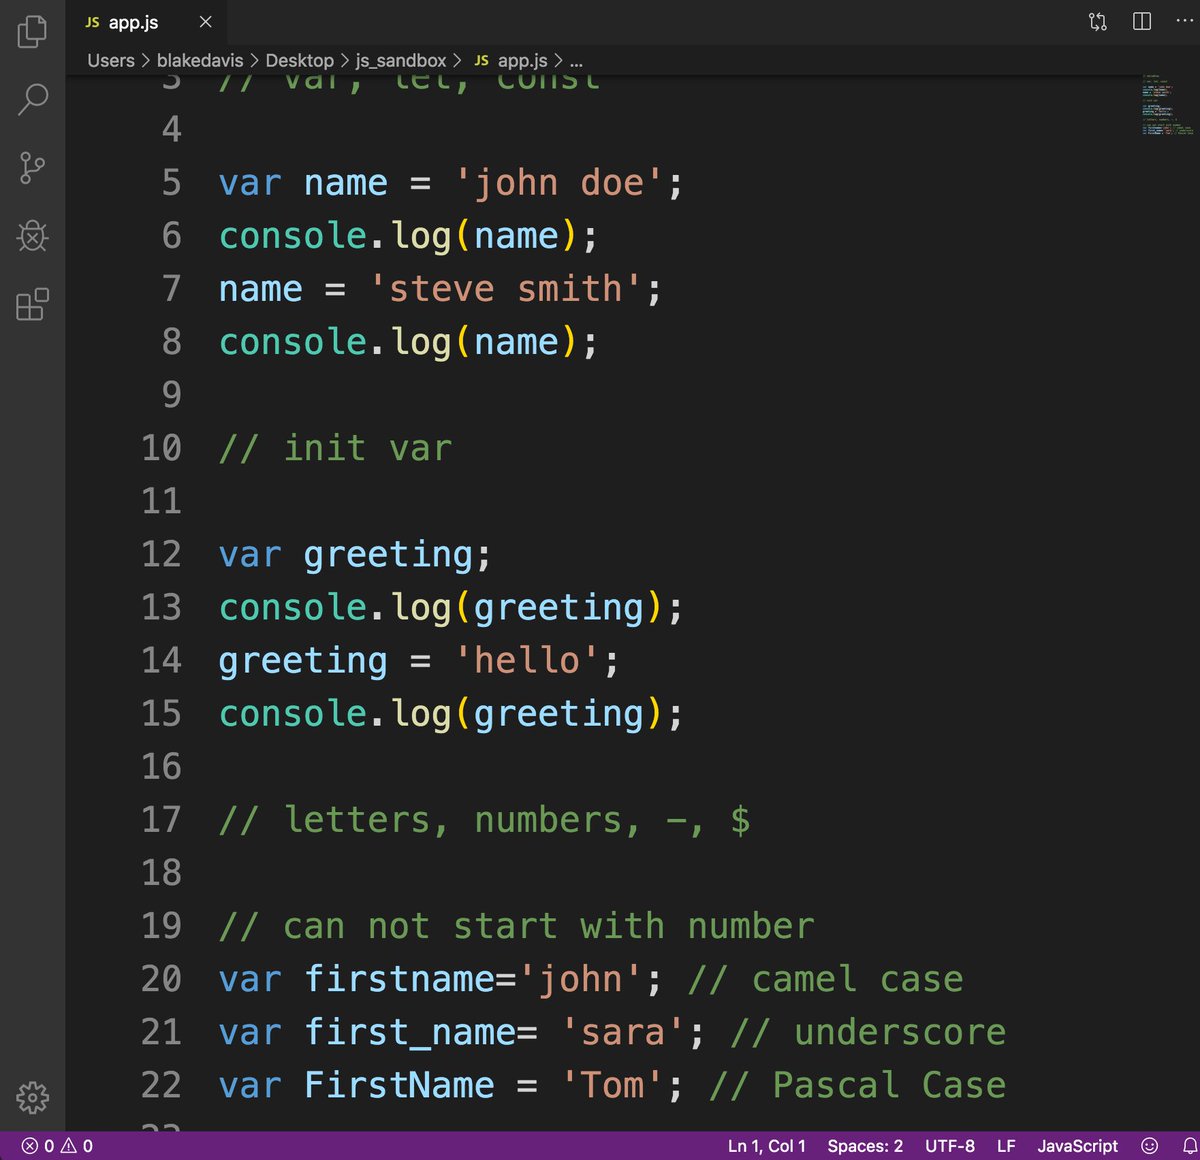
Task: Change file encoding UTF-8
Action: click(x=950, y=1146)
